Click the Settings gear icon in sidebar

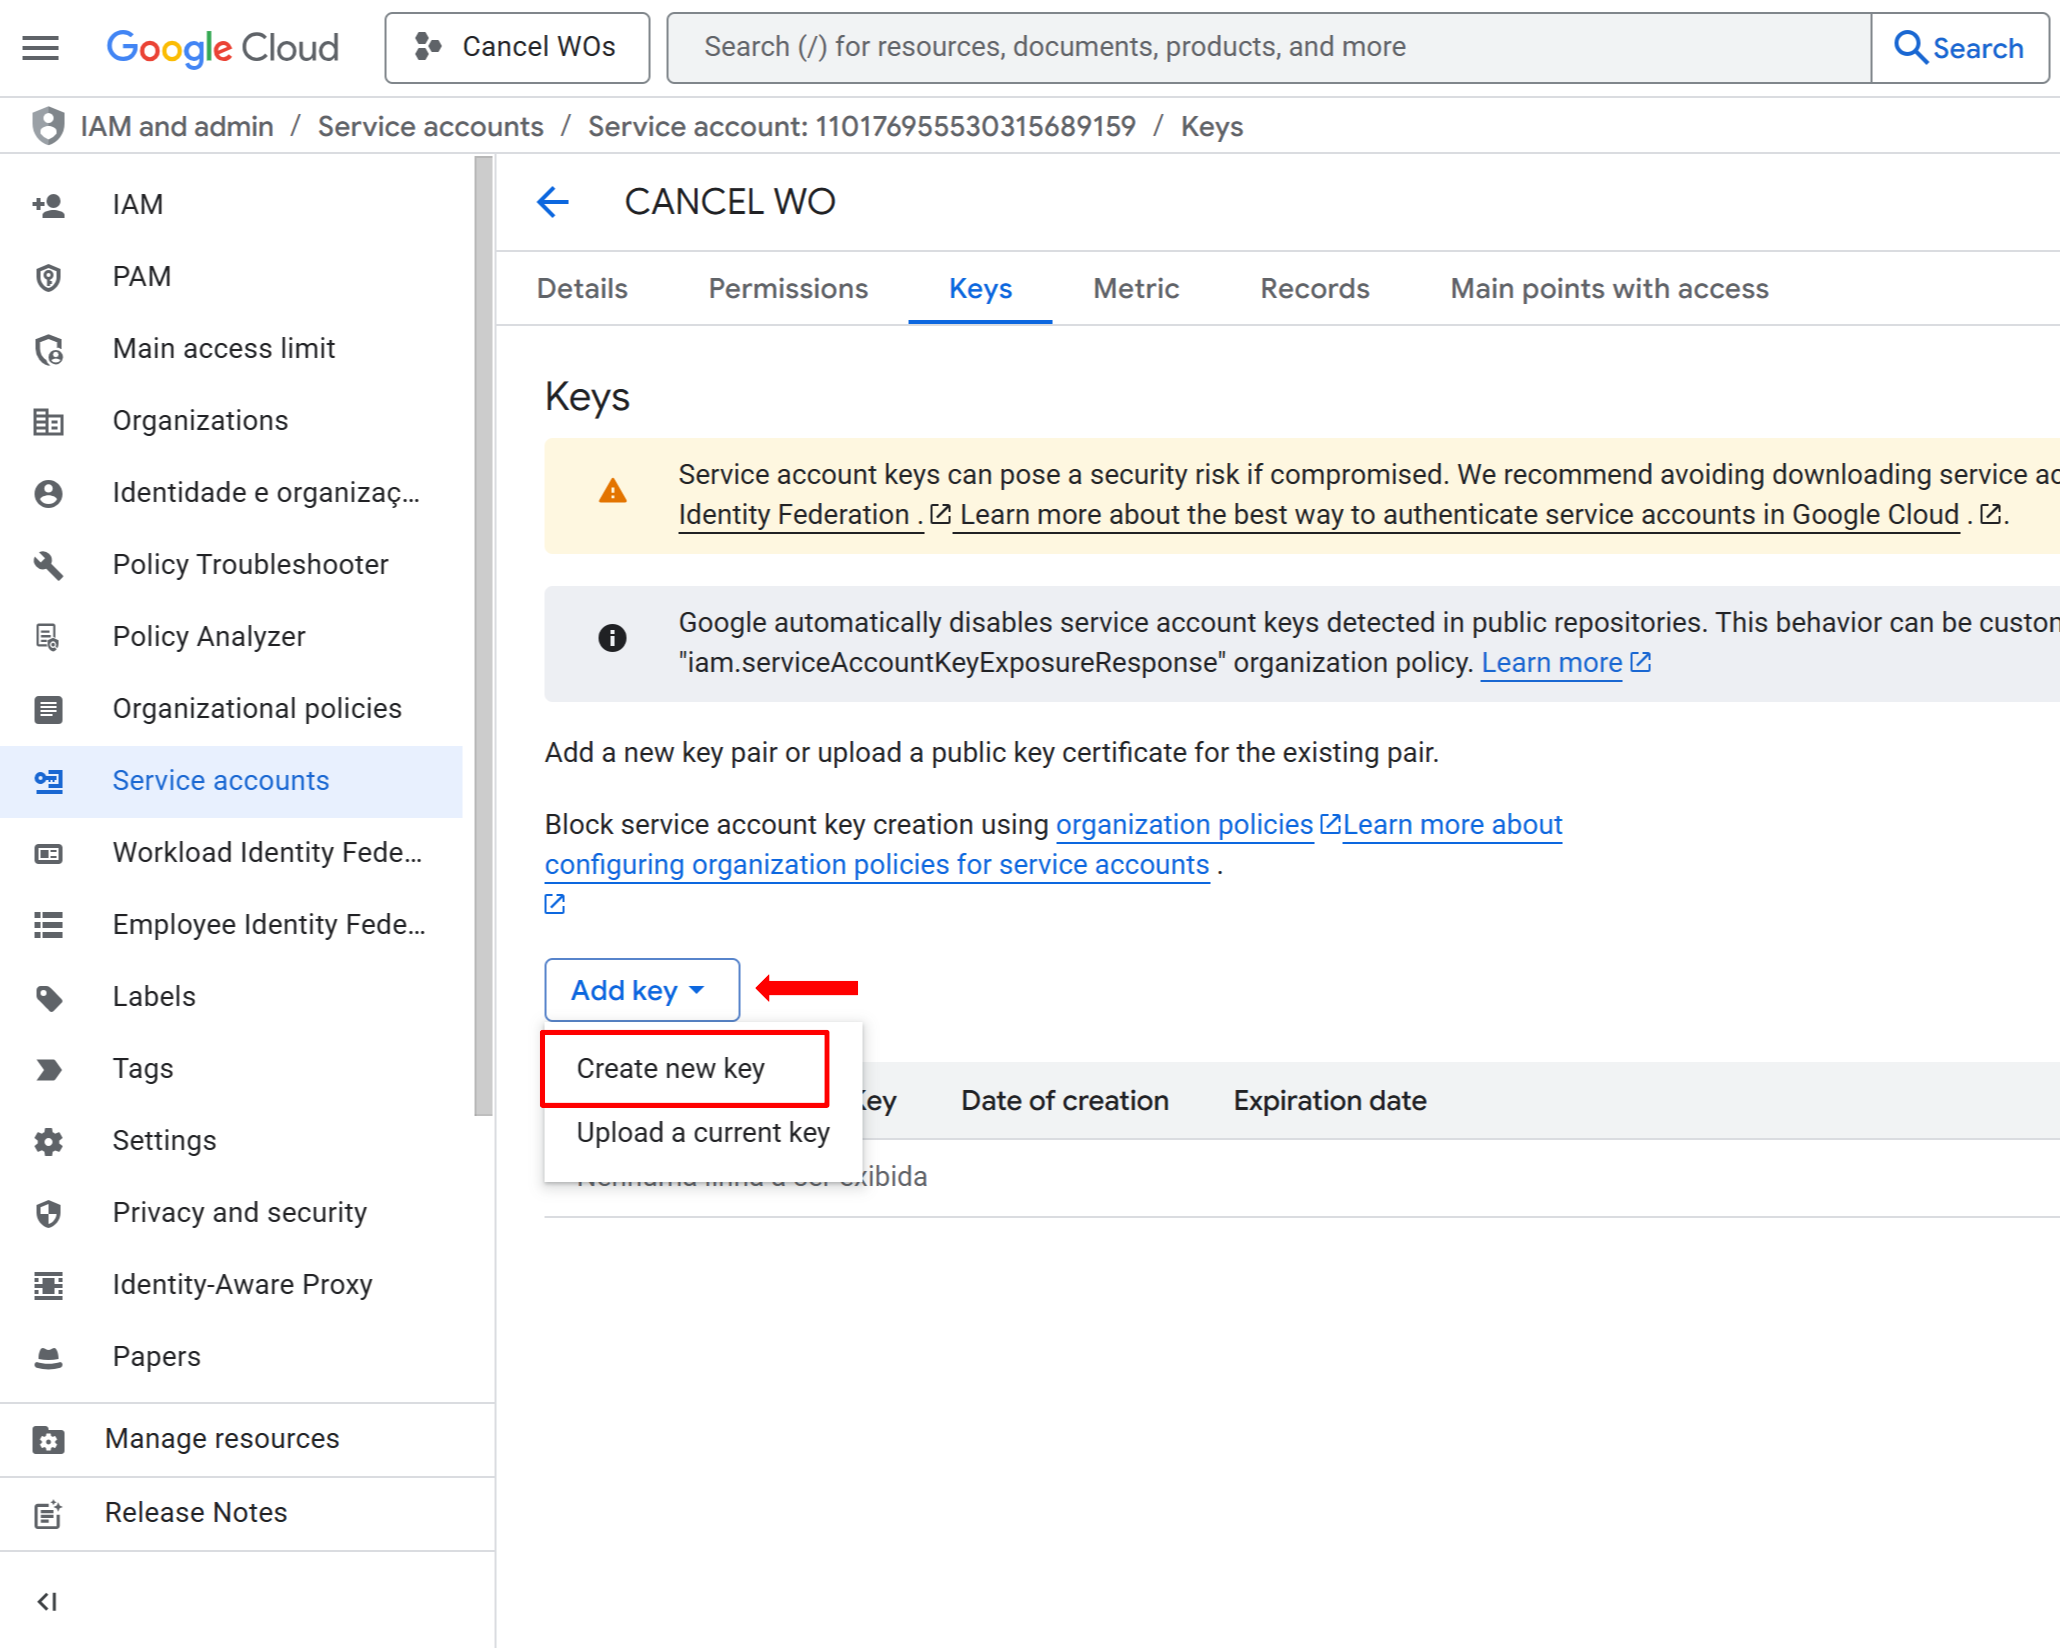coord(48,1141)
